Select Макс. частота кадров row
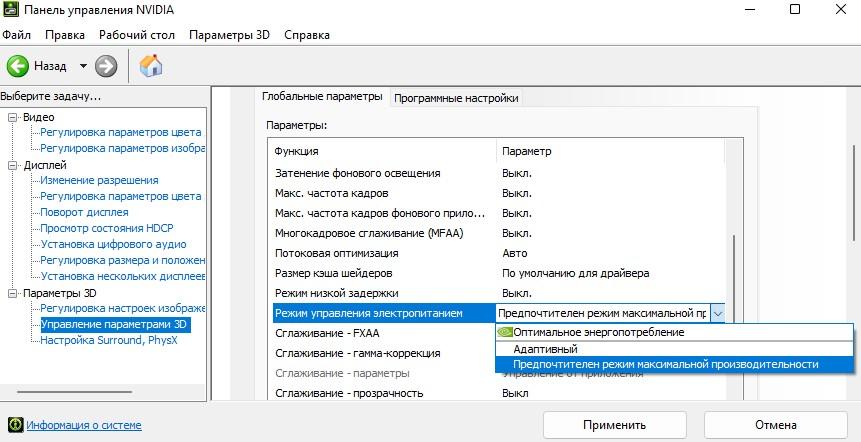This screenshot has width=861, height=442. (x=499, y=193)
